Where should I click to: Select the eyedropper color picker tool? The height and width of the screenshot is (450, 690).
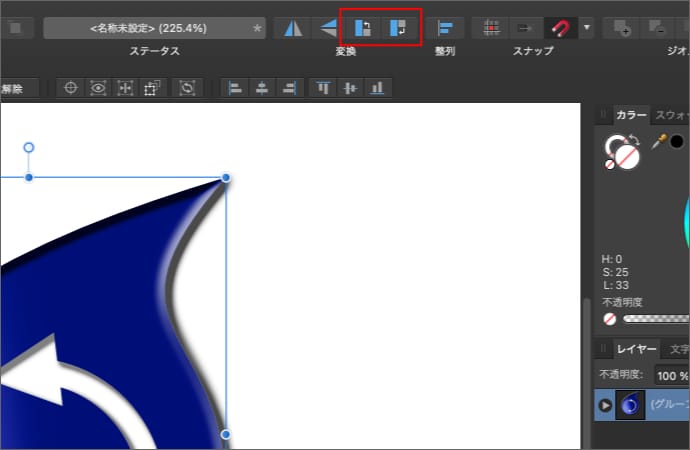coord(658,142)
